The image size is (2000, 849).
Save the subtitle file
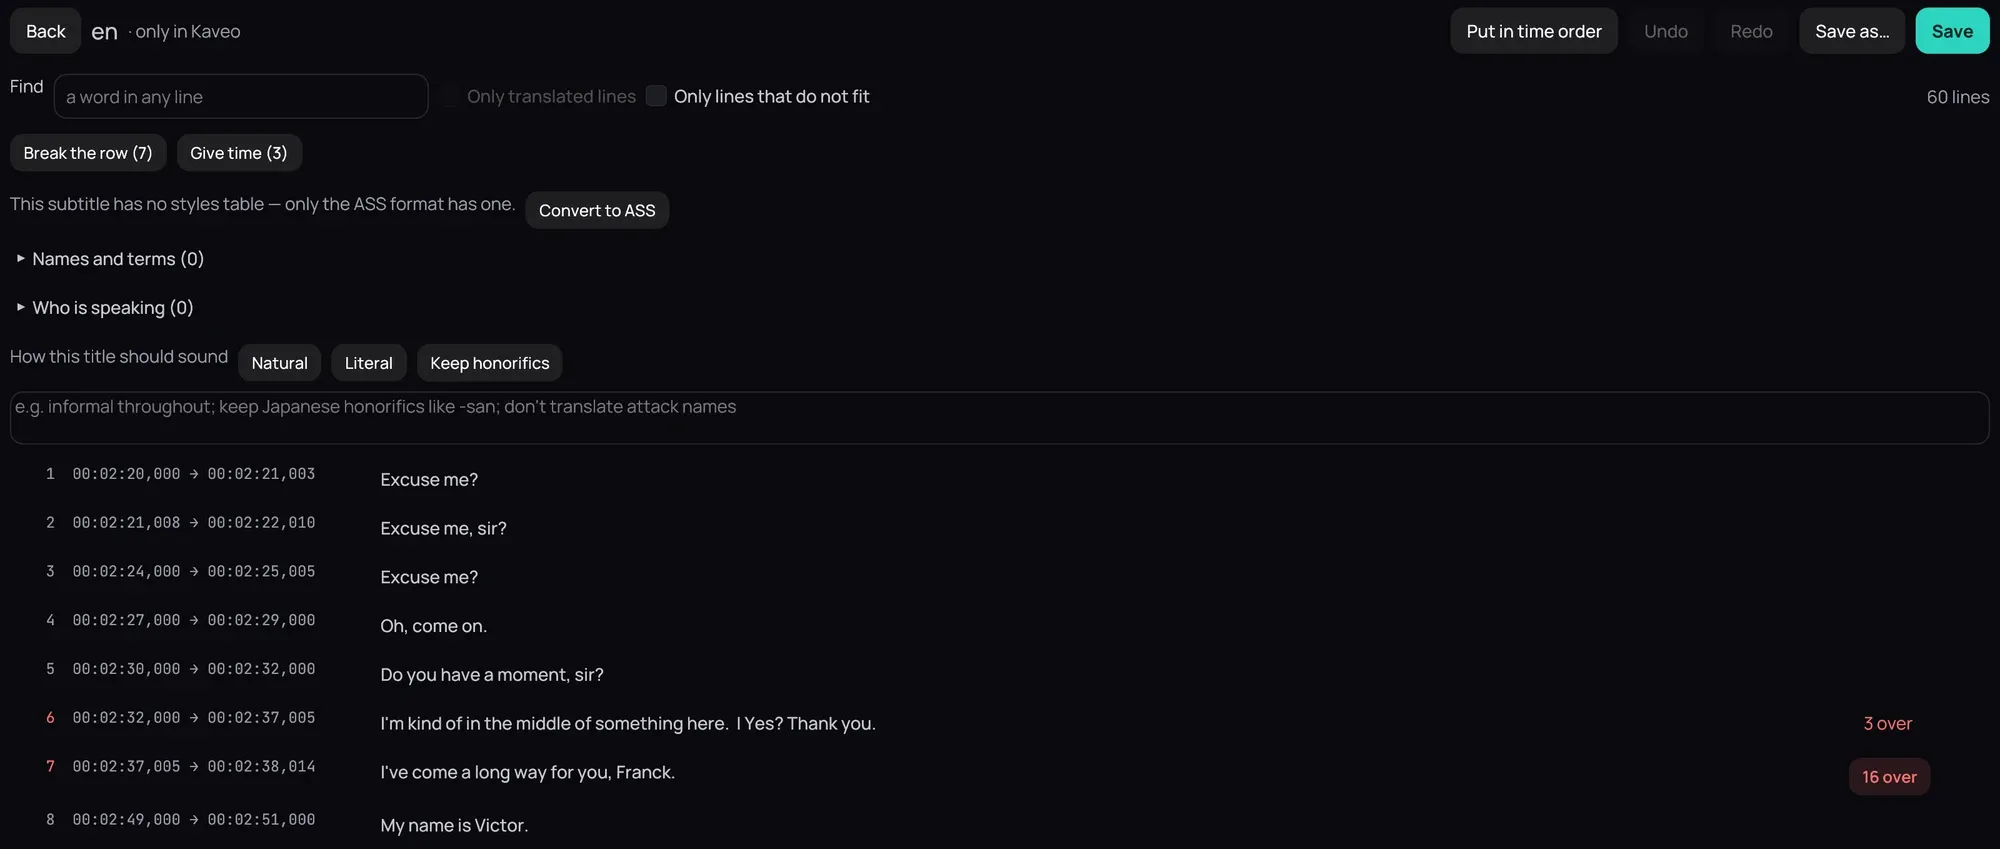point(1952,31)
